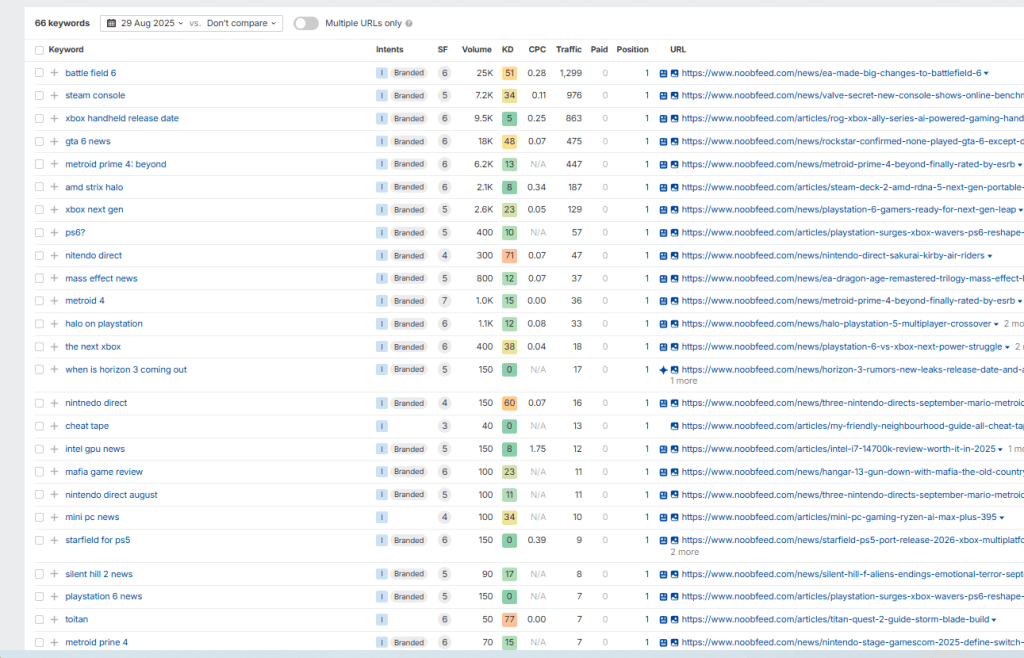This screenshot has height=658, width=1024.
Task: Expand URL dropdown arrow for battlefield-6 link
Action: pyautogui.click(x=986, y=73)
